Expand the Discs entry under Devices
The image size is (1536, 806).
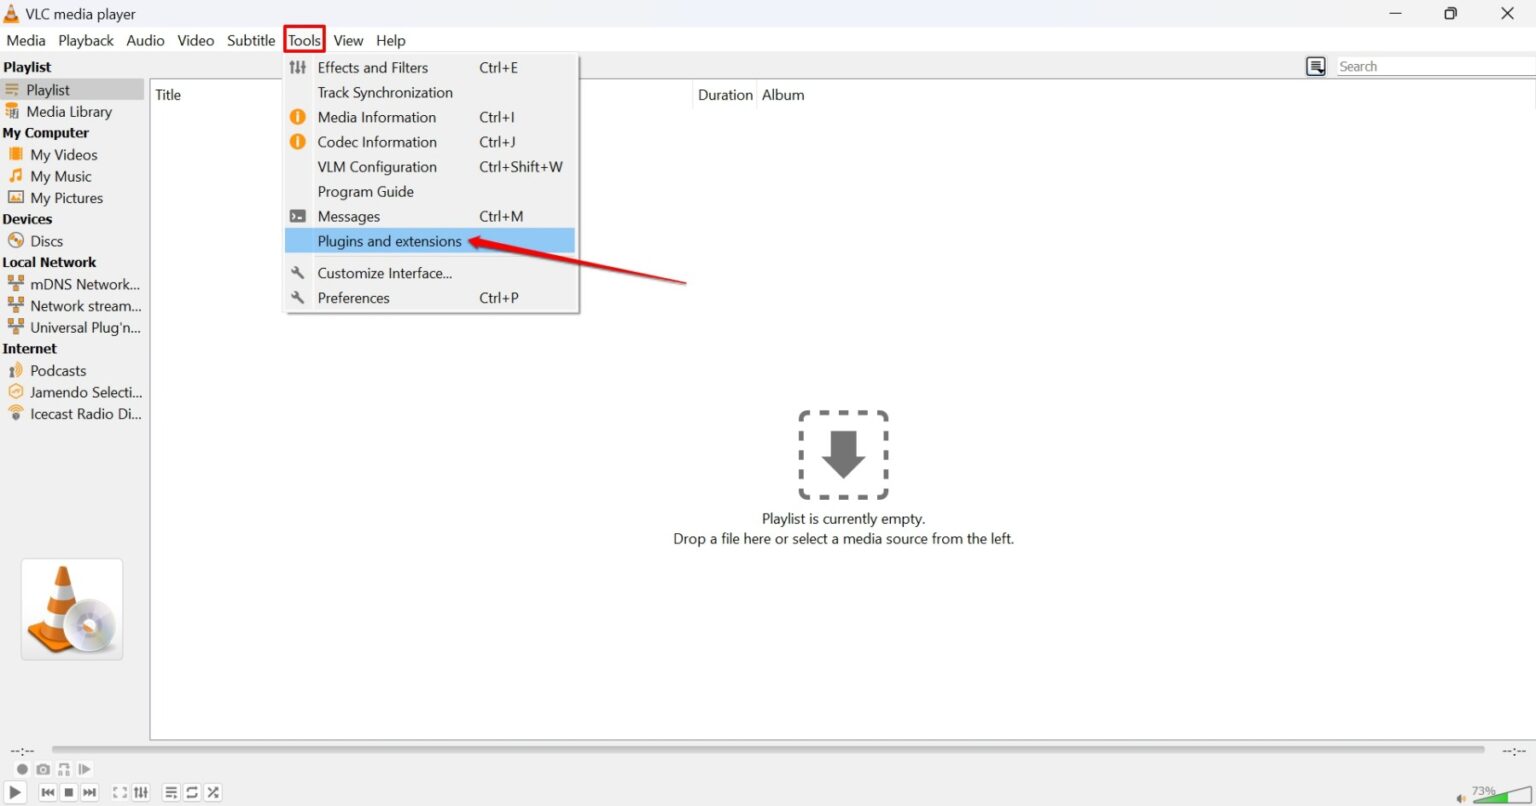coord(44,240)
